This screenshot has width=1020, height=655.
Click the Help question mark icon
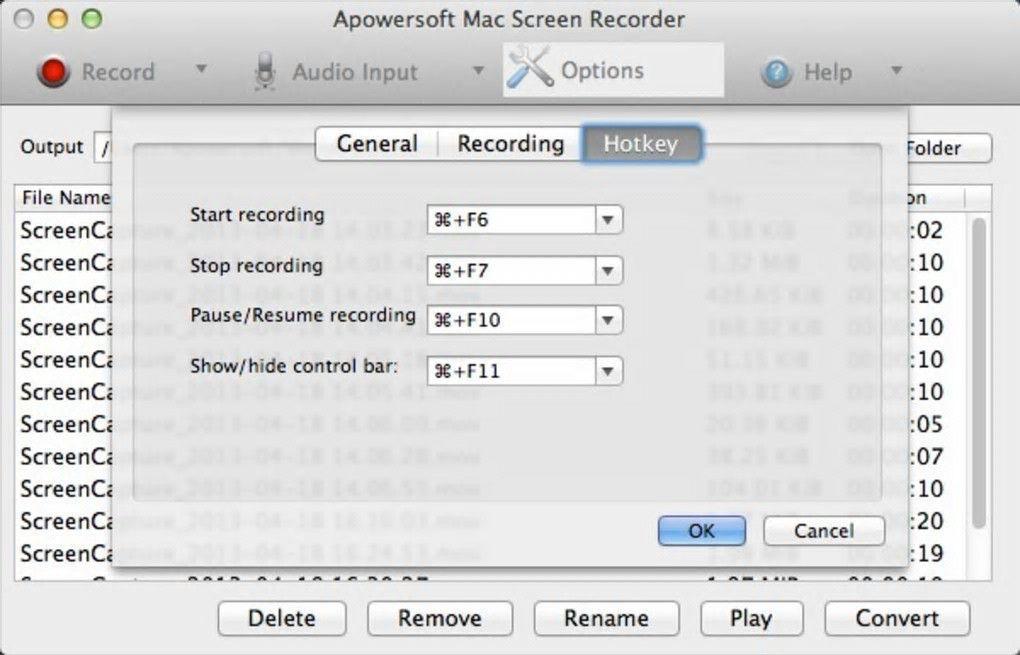[776, 72]
